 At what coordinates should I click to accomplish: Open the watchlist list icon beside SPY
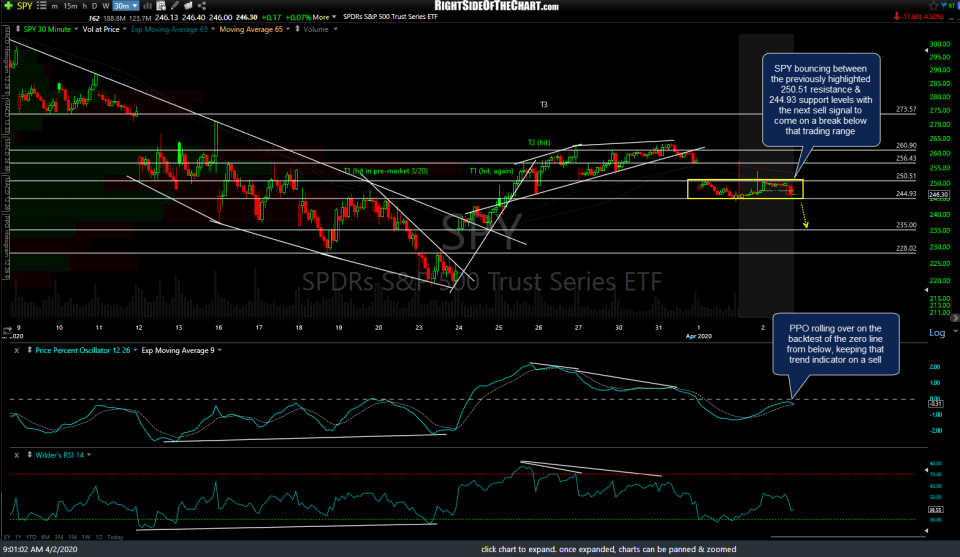[42, 6]
